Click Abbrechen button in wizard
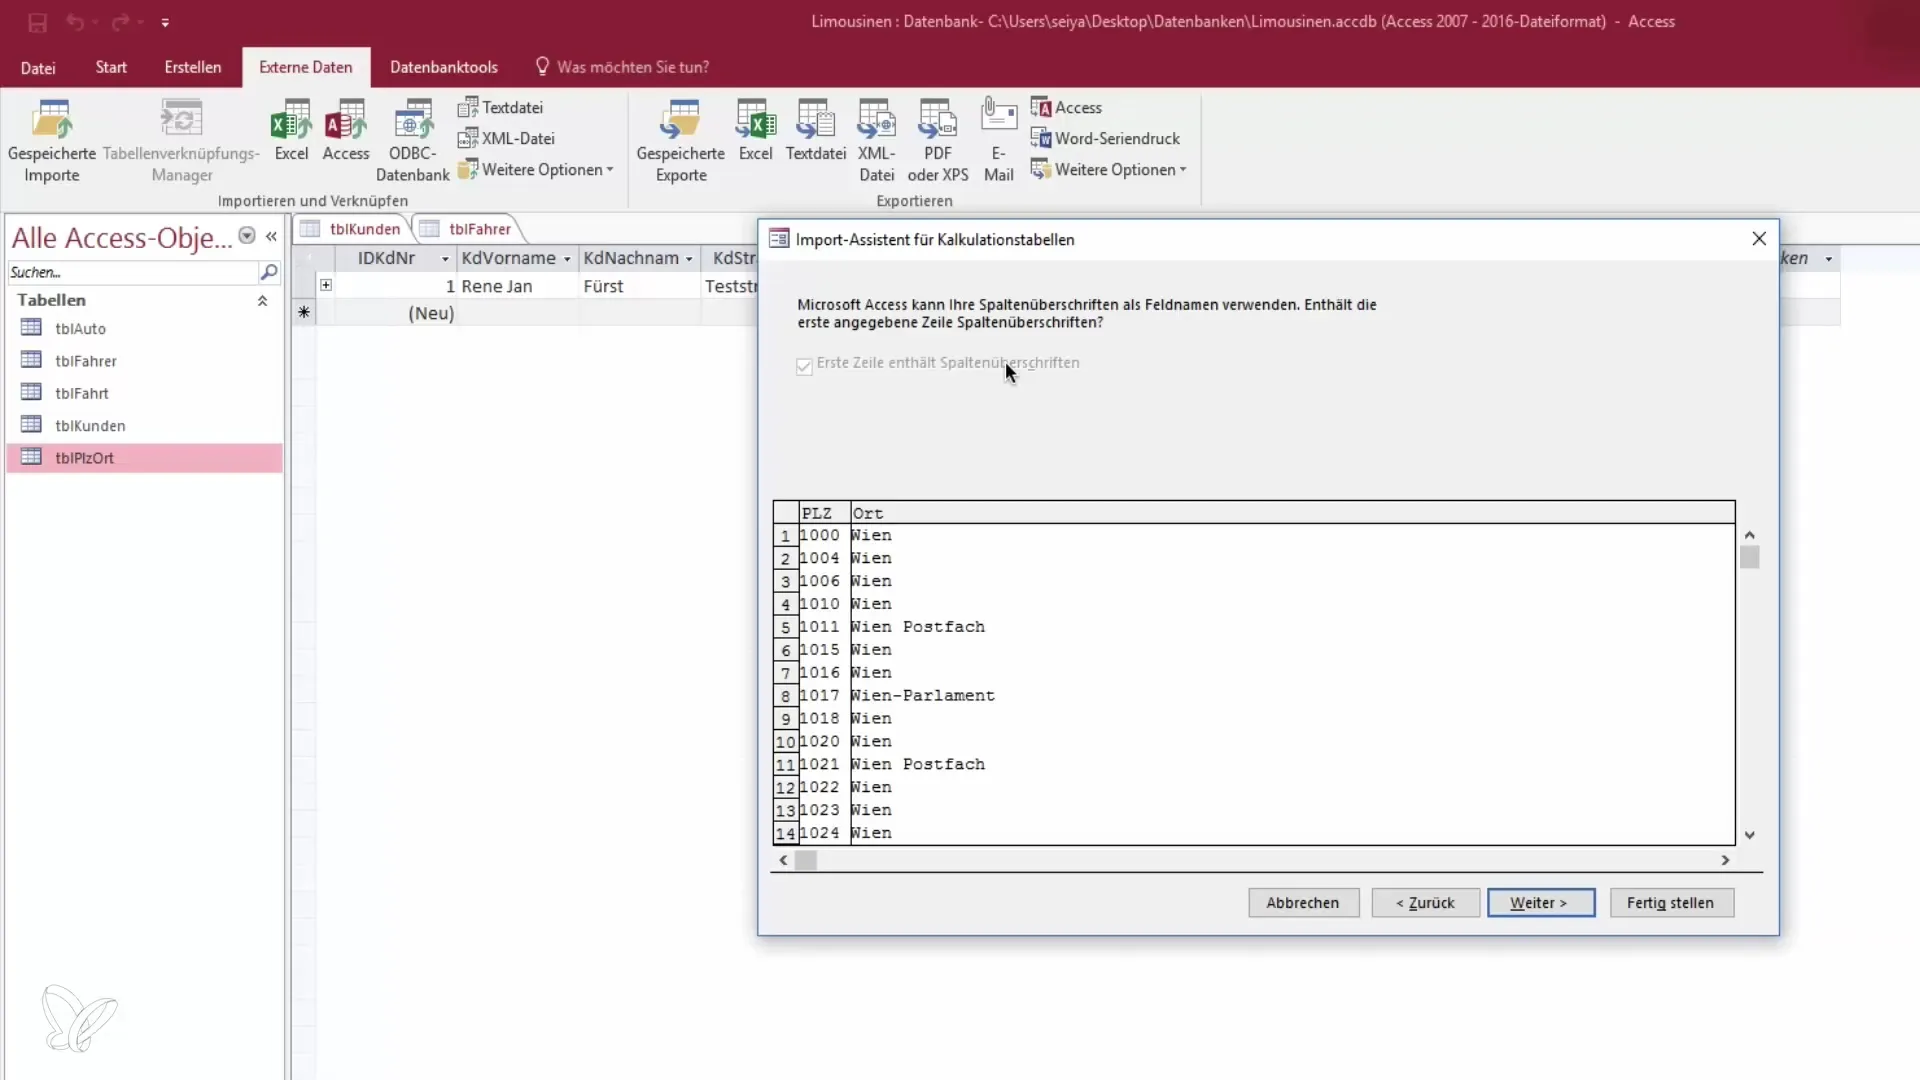Viewport: 1920px width, 1080px height. (x=1303, y=903)
